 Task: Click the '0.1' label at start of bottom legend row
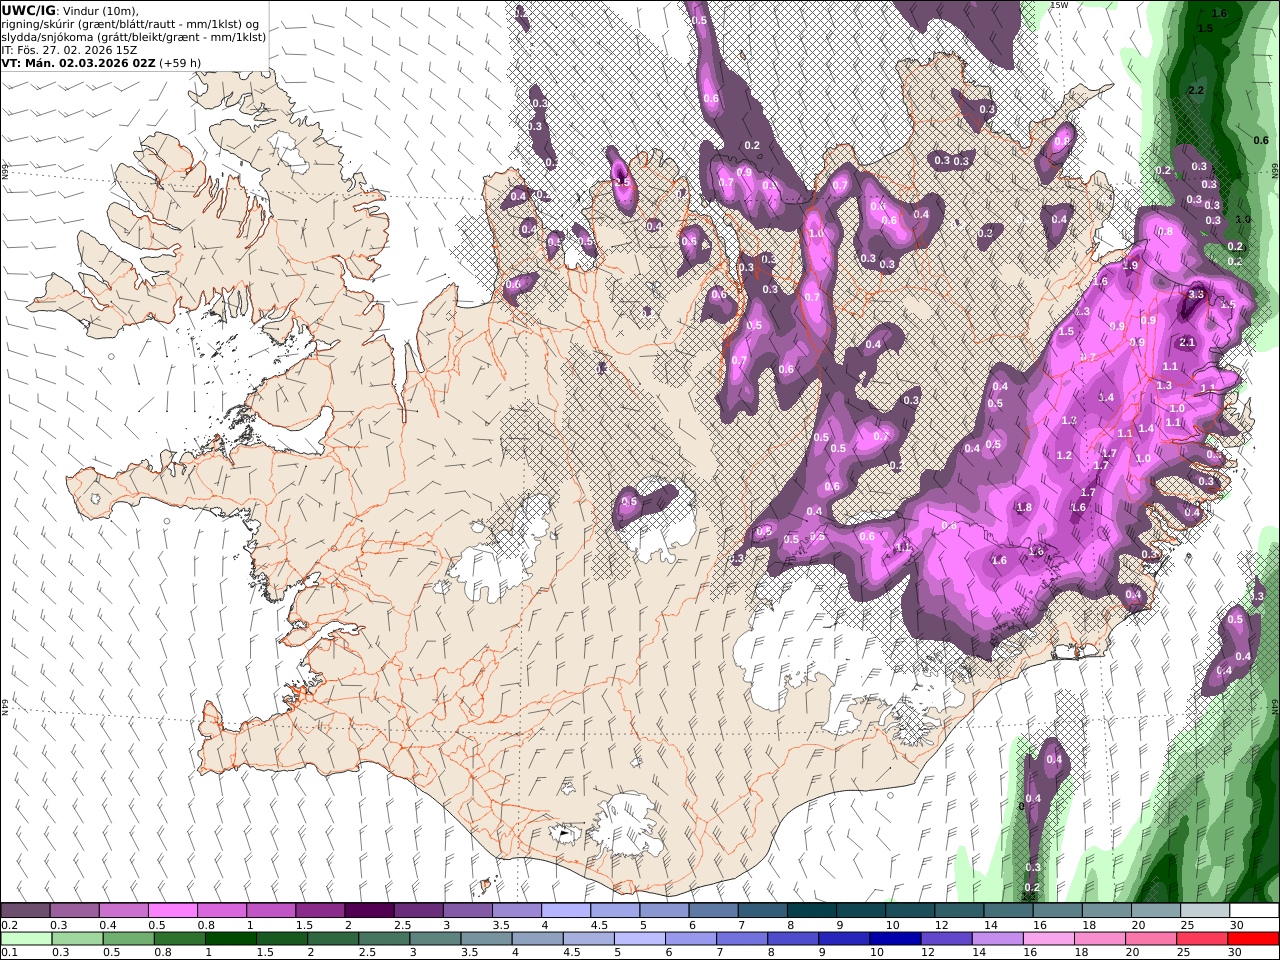[x=9, y=953]
